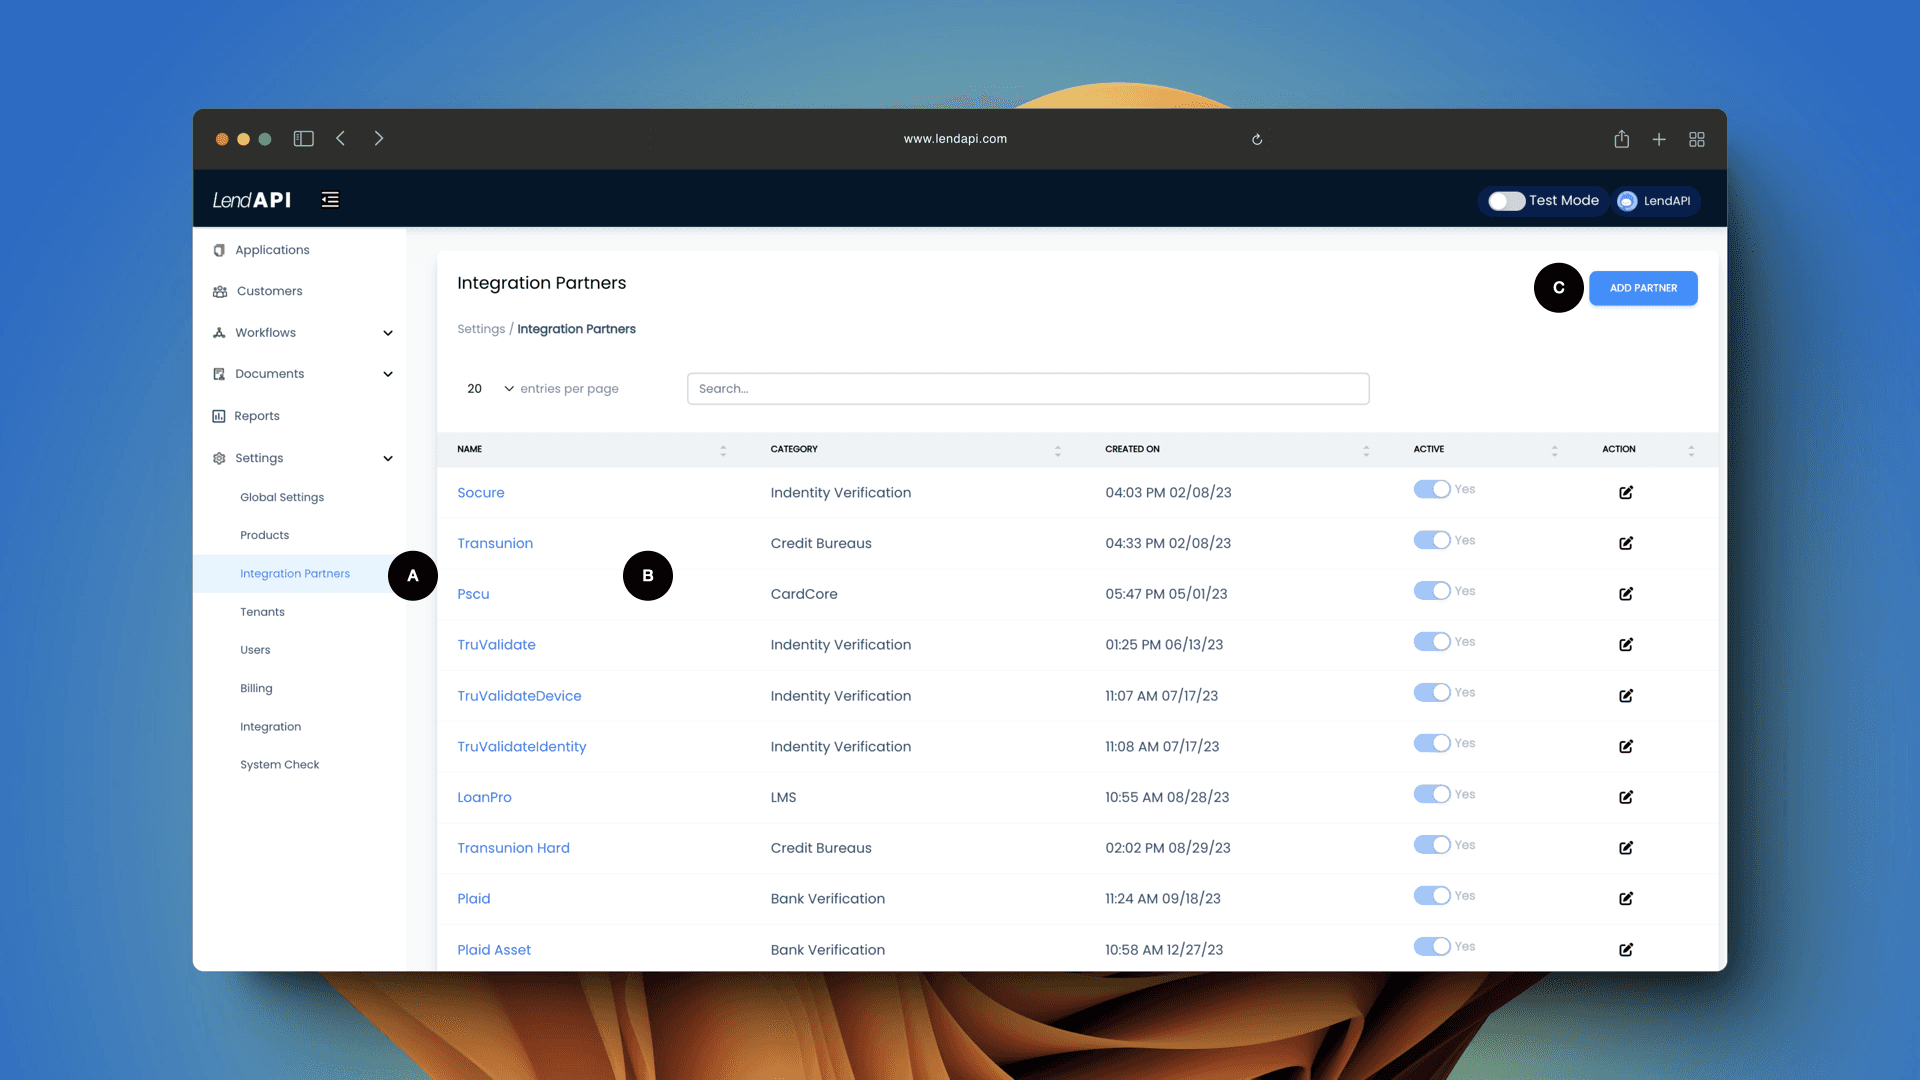Image resolution: width=1920 pixels, height=1080 pixels.
Task: Click the edit icon for Plaid
Action: (x=1627, y=897)
